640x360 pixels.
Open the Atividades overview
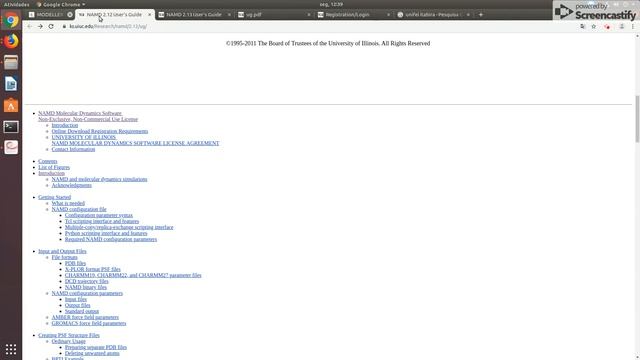(16, 4)
